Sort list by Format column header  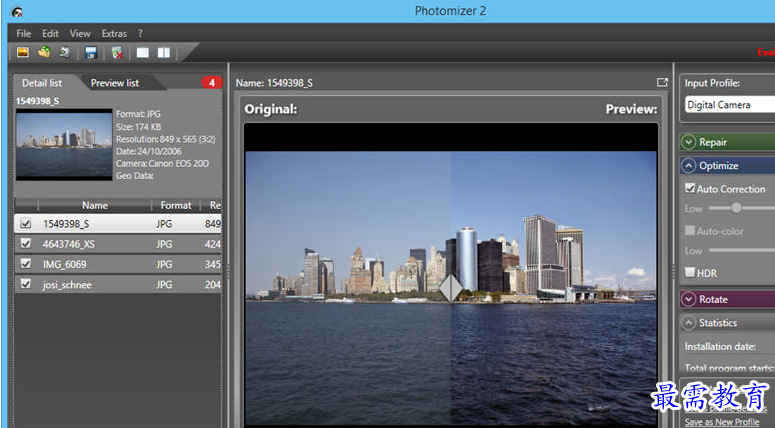click(175, 205)
